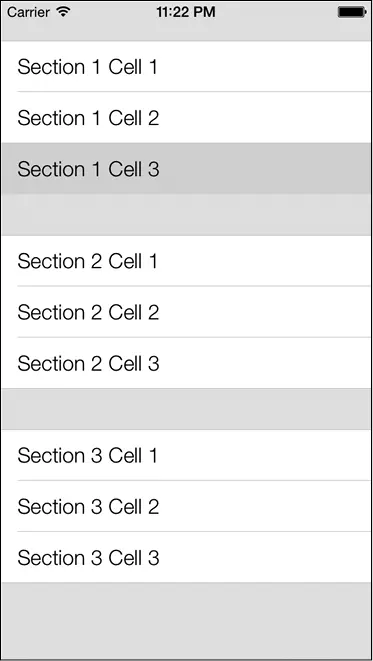Tap blank area right of Section 3 Cell 1 text
Image resolution: width=373 pixels, height=661 pixels.
[266, 455]
